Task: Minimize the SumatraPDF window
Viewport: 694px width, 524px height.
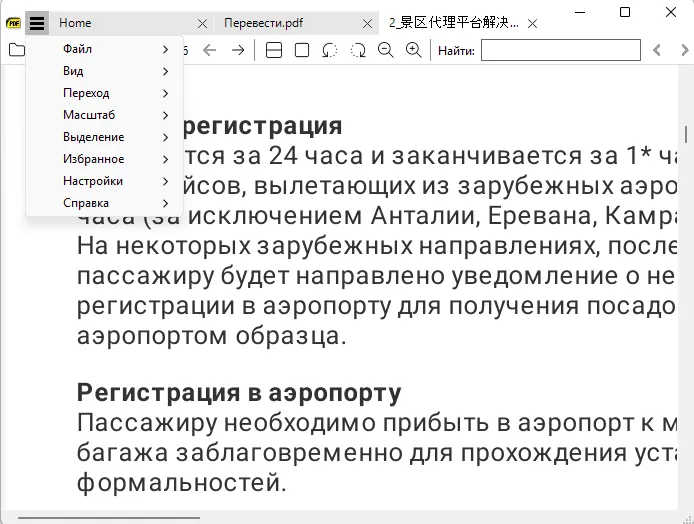Action: click(580, 12)
